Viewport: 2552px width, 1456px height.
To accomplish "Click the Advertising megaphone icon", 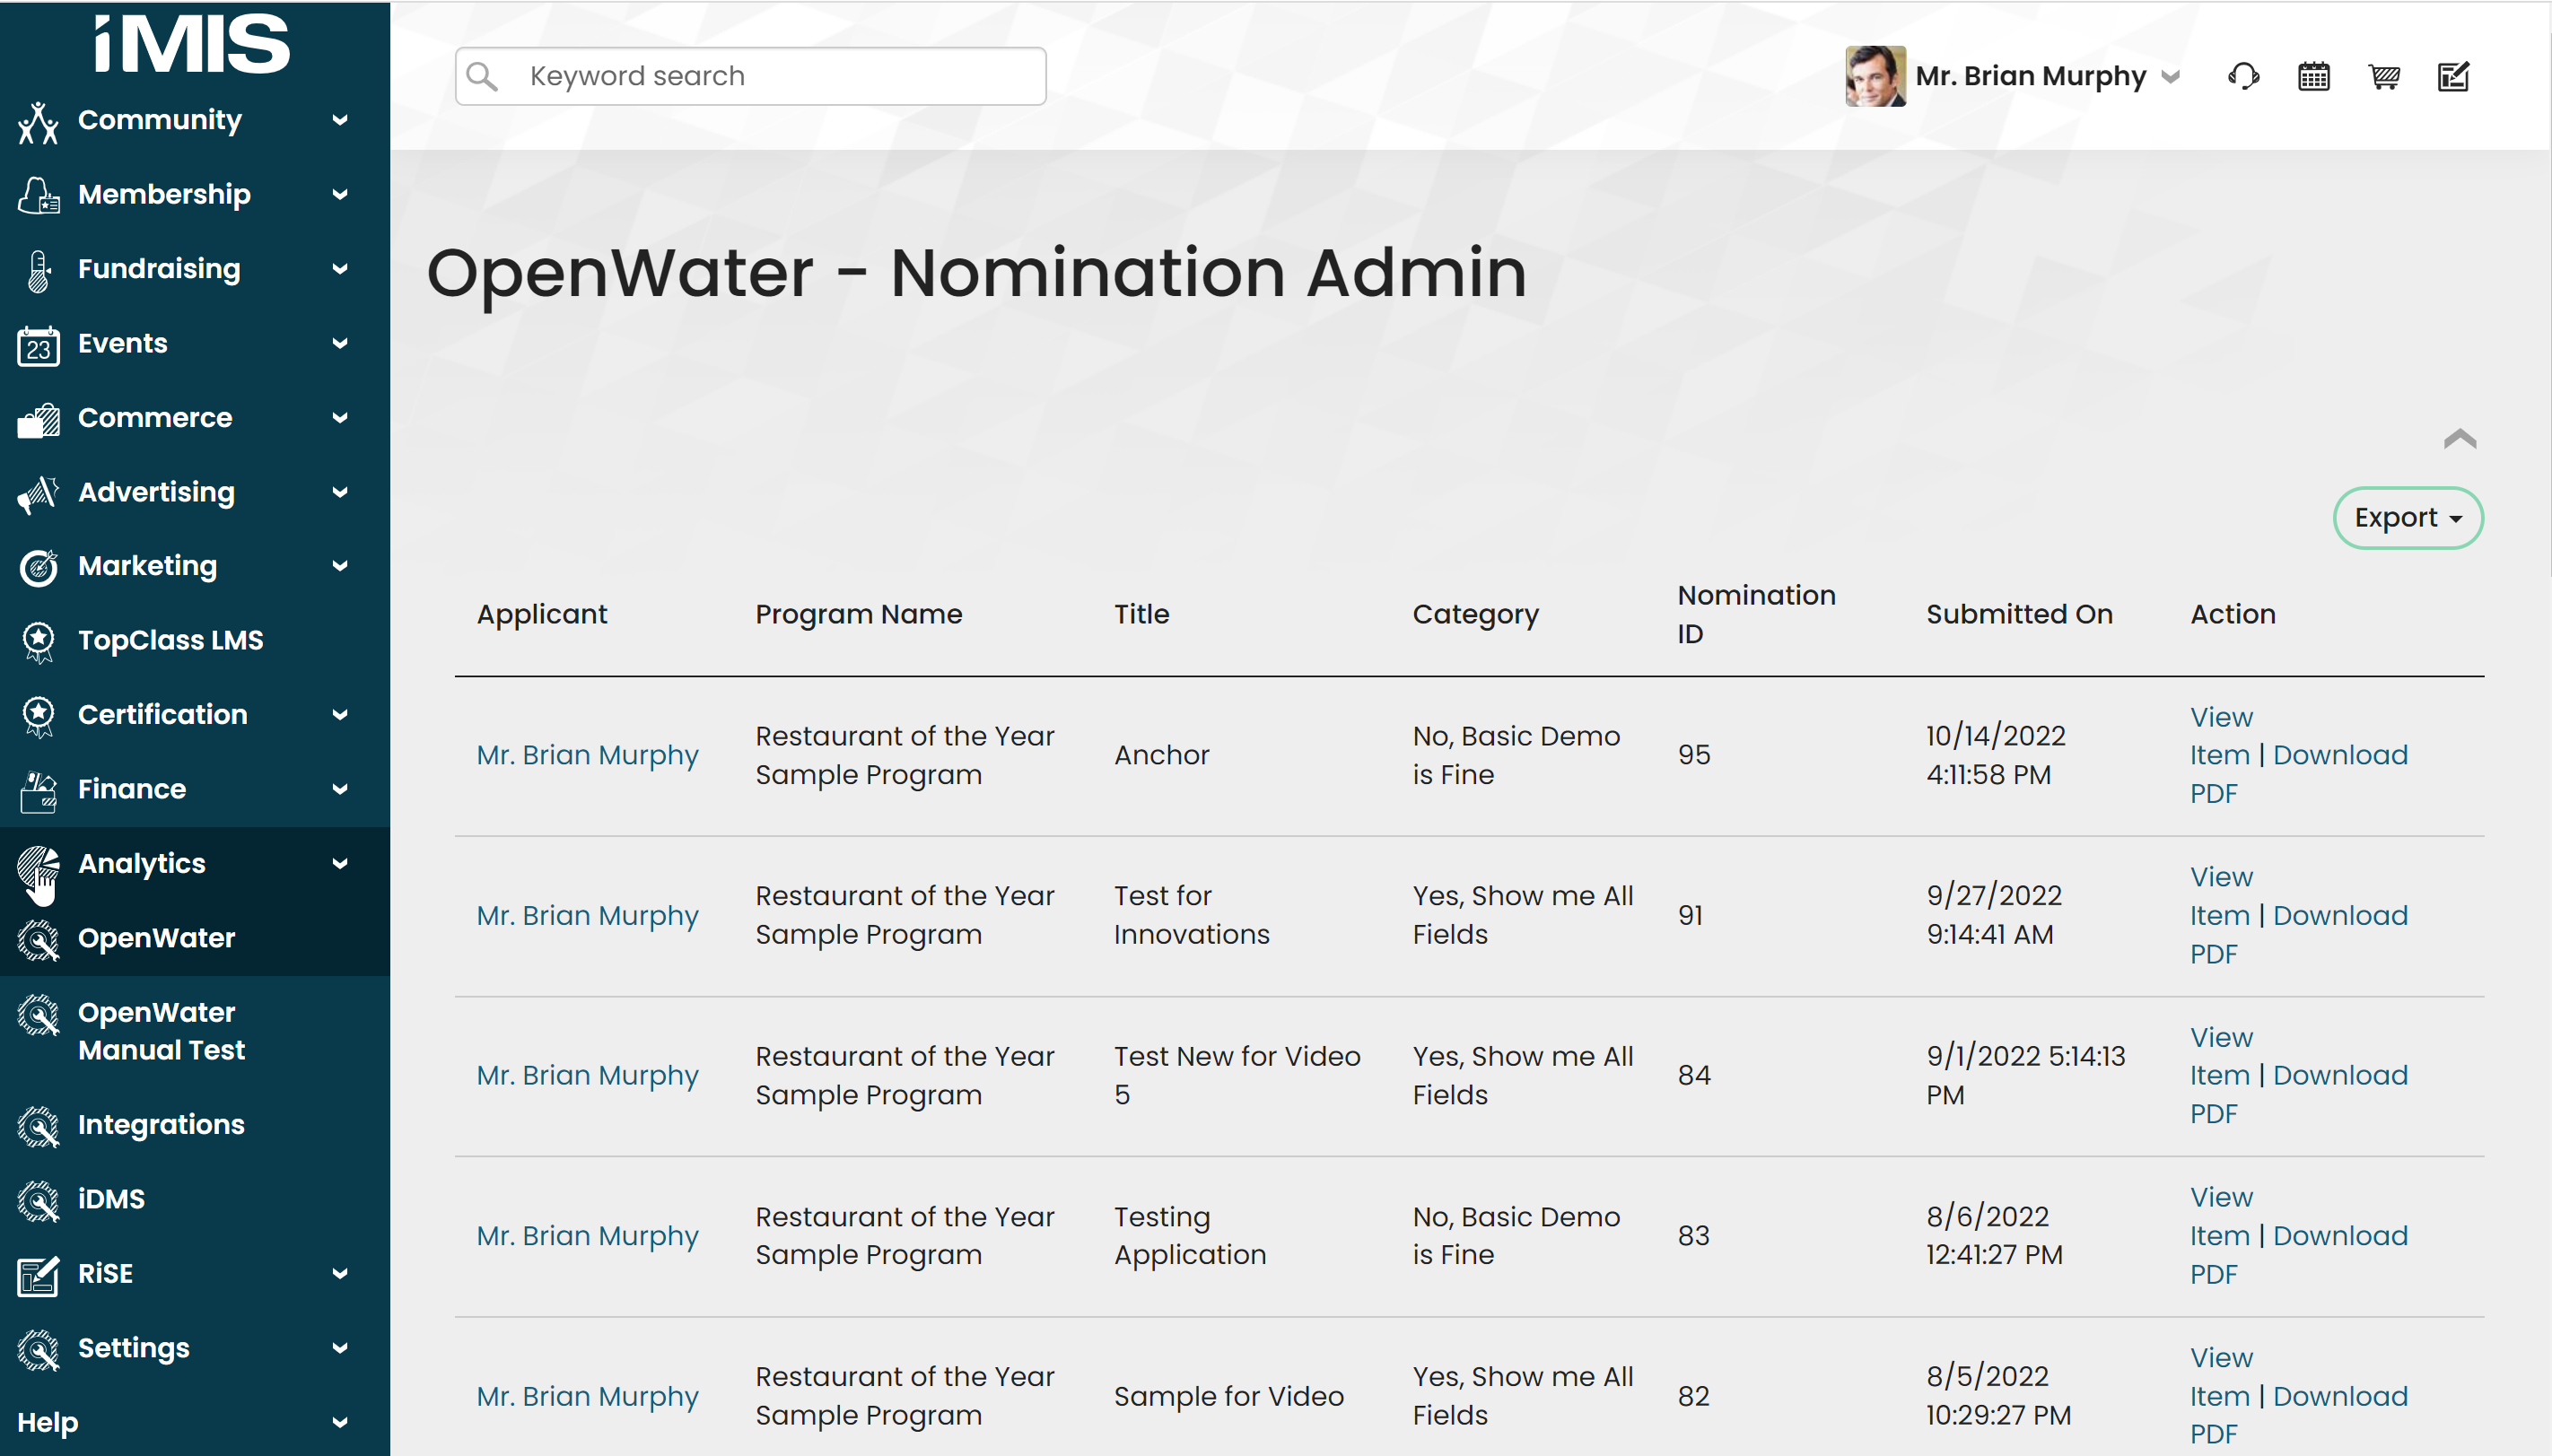I will coord(38,493).
